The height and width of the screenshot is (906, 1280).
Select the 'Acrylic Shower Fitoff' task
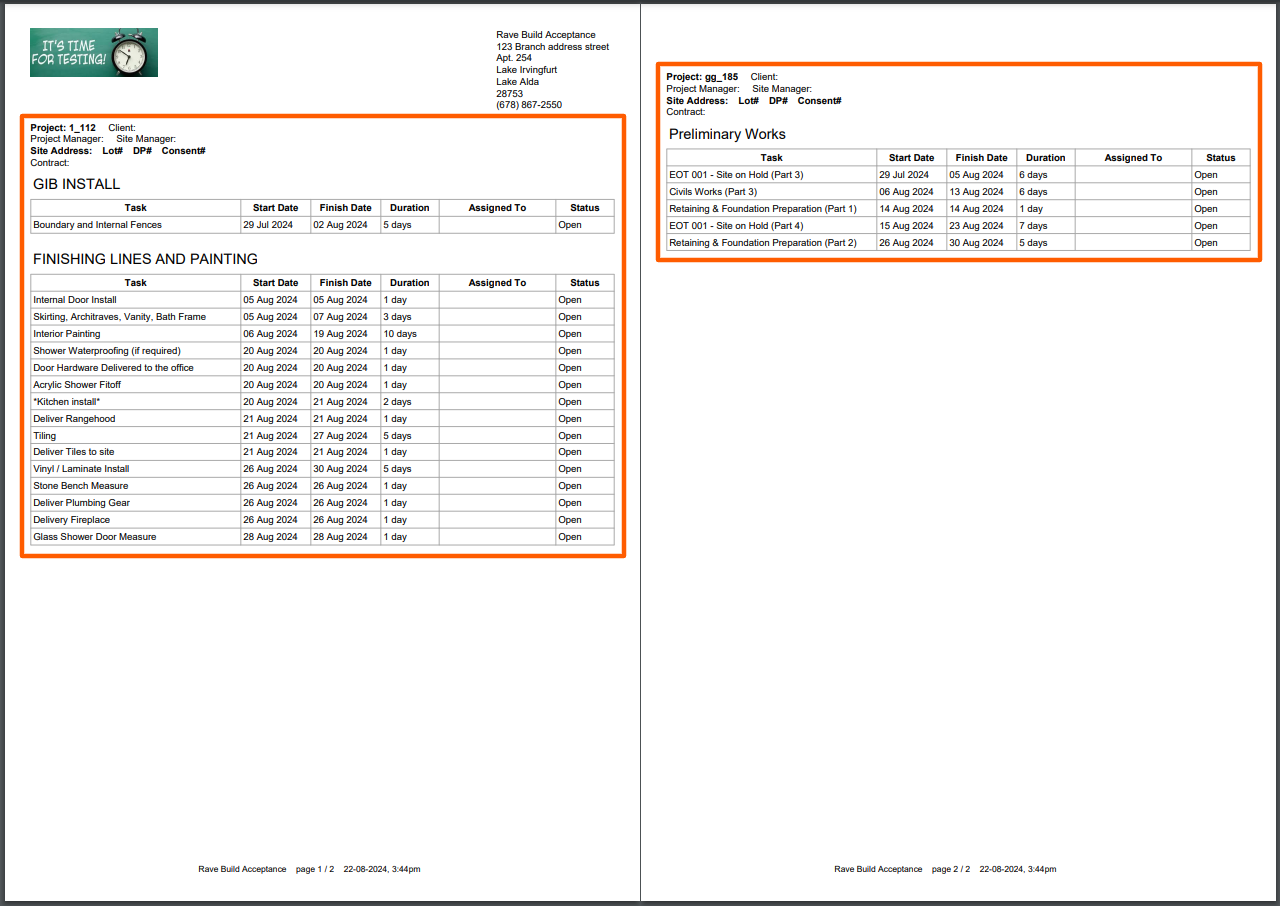click(77, 385)
